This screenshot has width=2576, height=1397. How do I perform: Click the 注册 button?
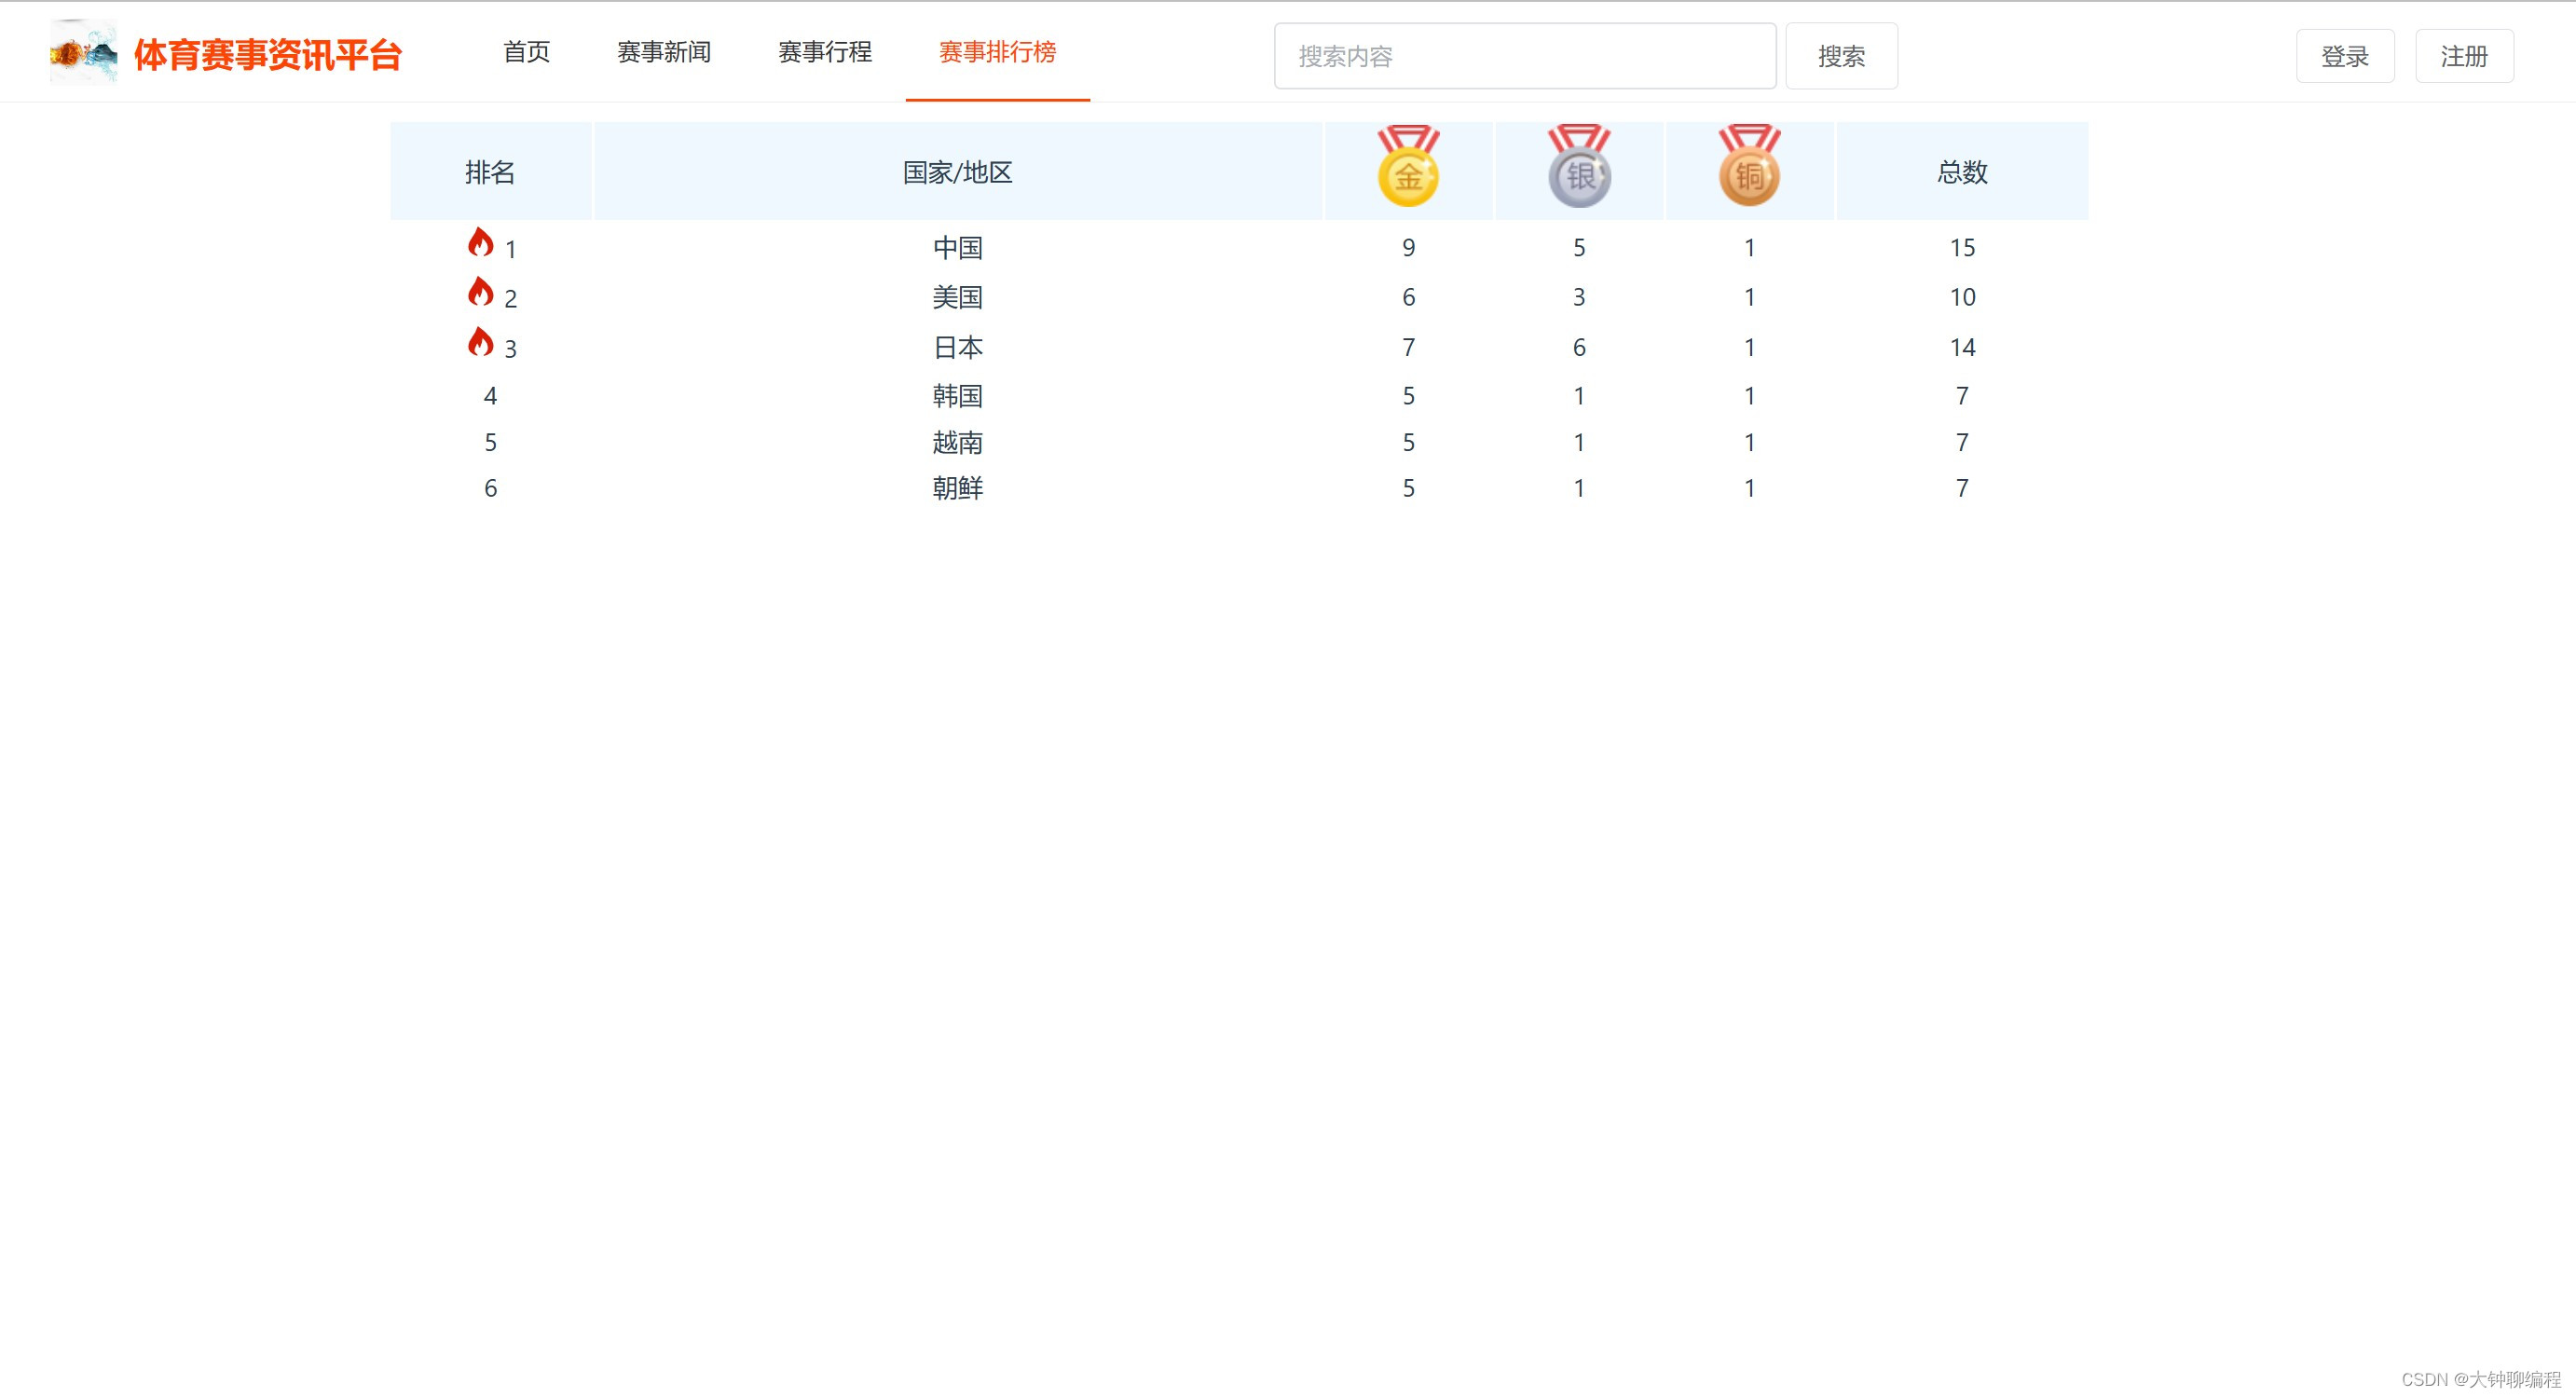(x=2464, y=56)
